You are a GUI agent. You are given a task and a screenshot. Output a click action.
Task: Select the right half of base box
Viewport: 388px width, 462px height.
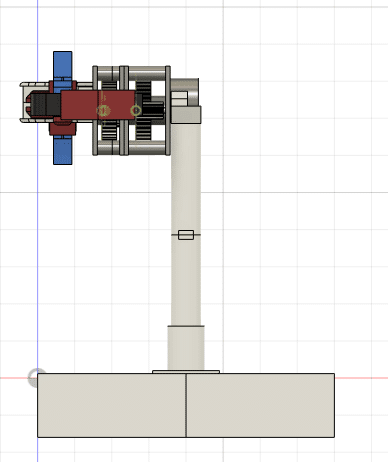click(x=260, y=405)
